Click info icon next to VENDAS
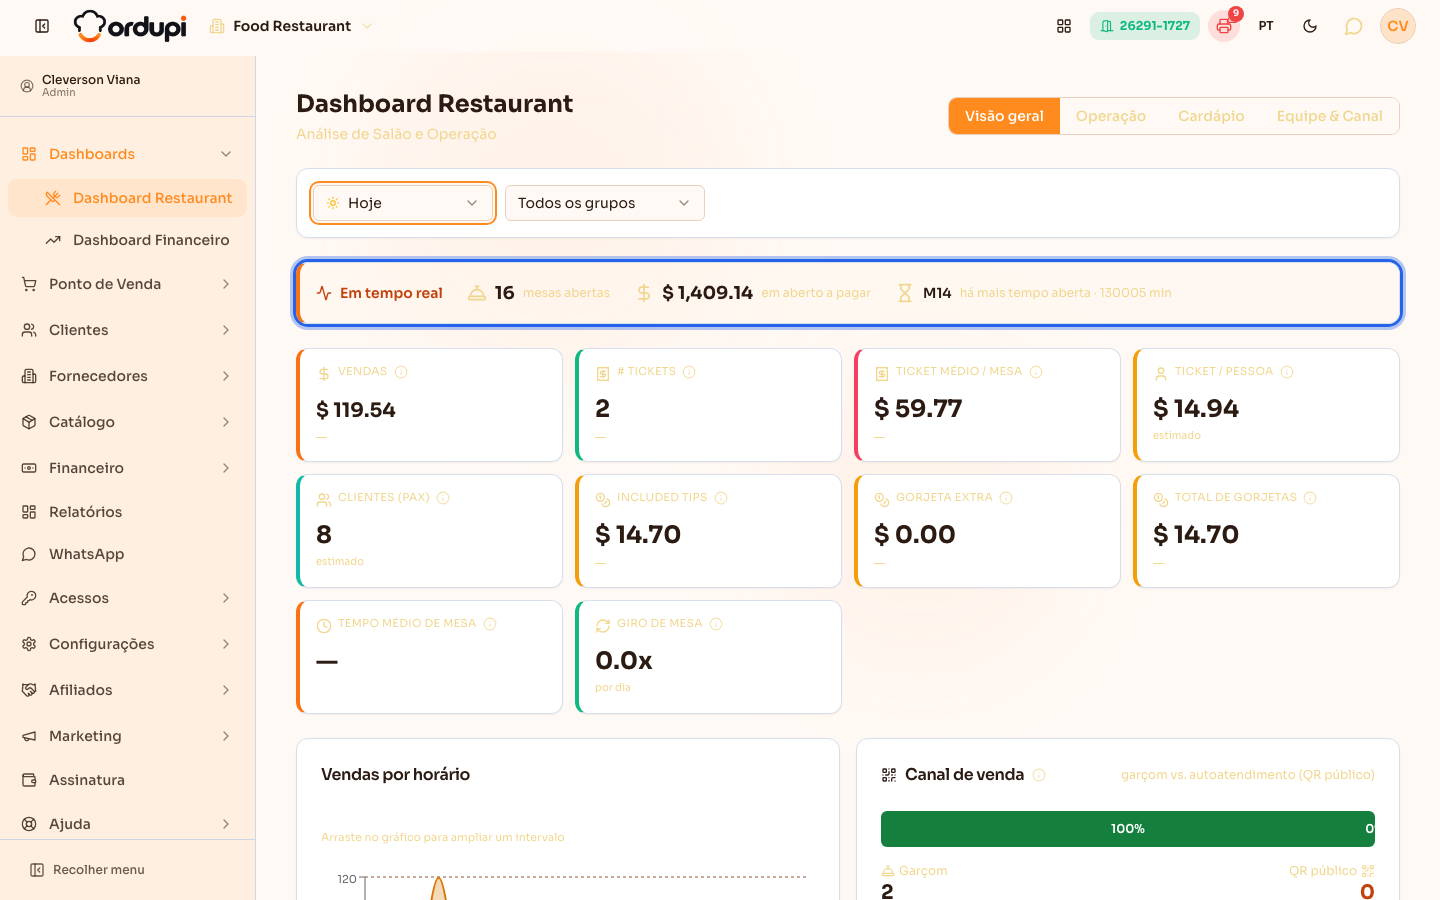This screenshot has width=1440, height=900. coord(401,372)
